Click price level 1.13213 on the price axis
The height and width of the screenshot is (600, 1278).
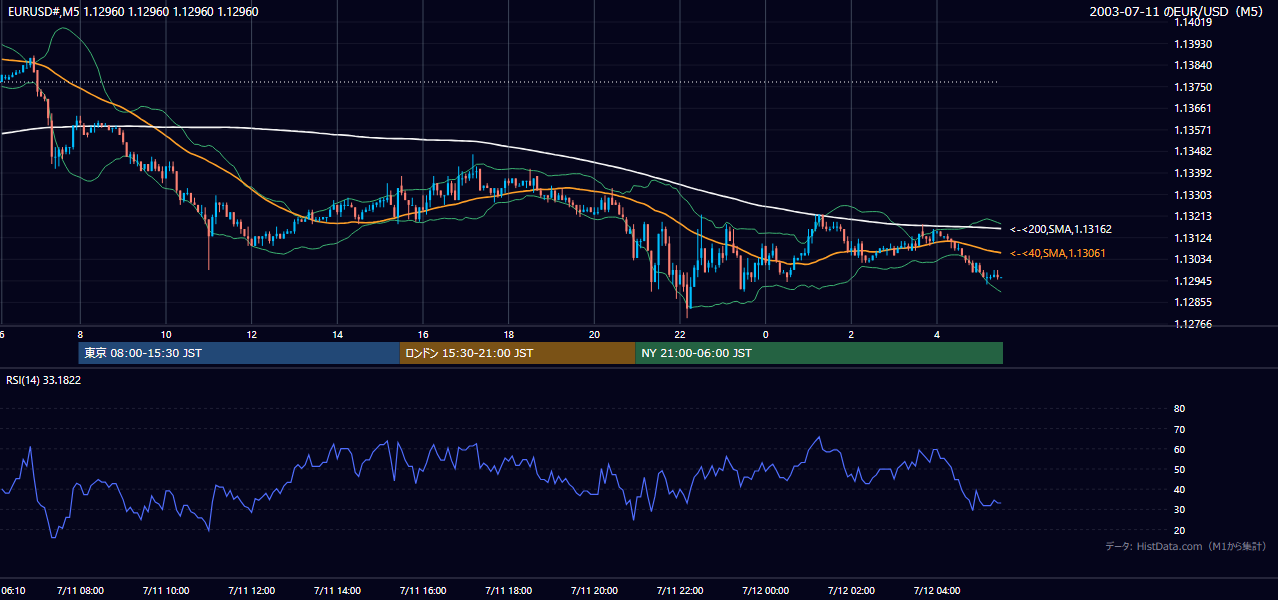(x=1192, y=216)
